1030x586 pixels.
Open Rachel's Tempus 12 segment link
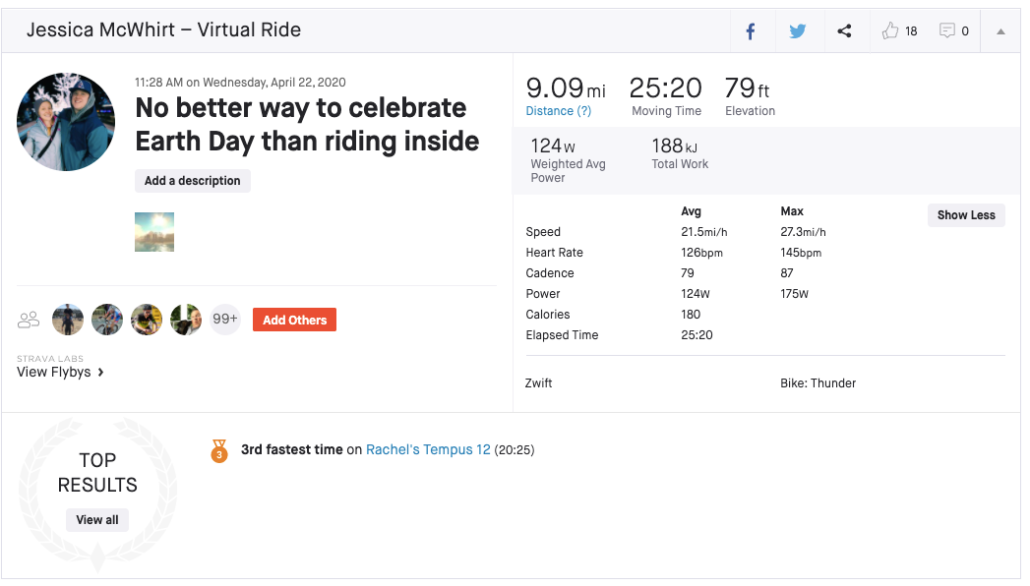coord(428,450)
